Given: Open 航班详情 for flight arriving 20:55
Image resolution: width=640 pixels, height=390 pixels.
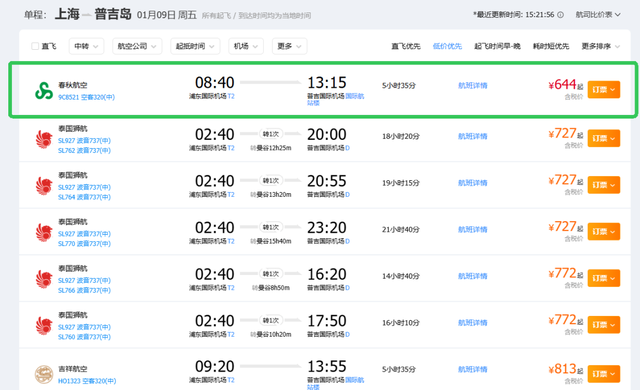Looking at the screenshot, I should (473, 183).
